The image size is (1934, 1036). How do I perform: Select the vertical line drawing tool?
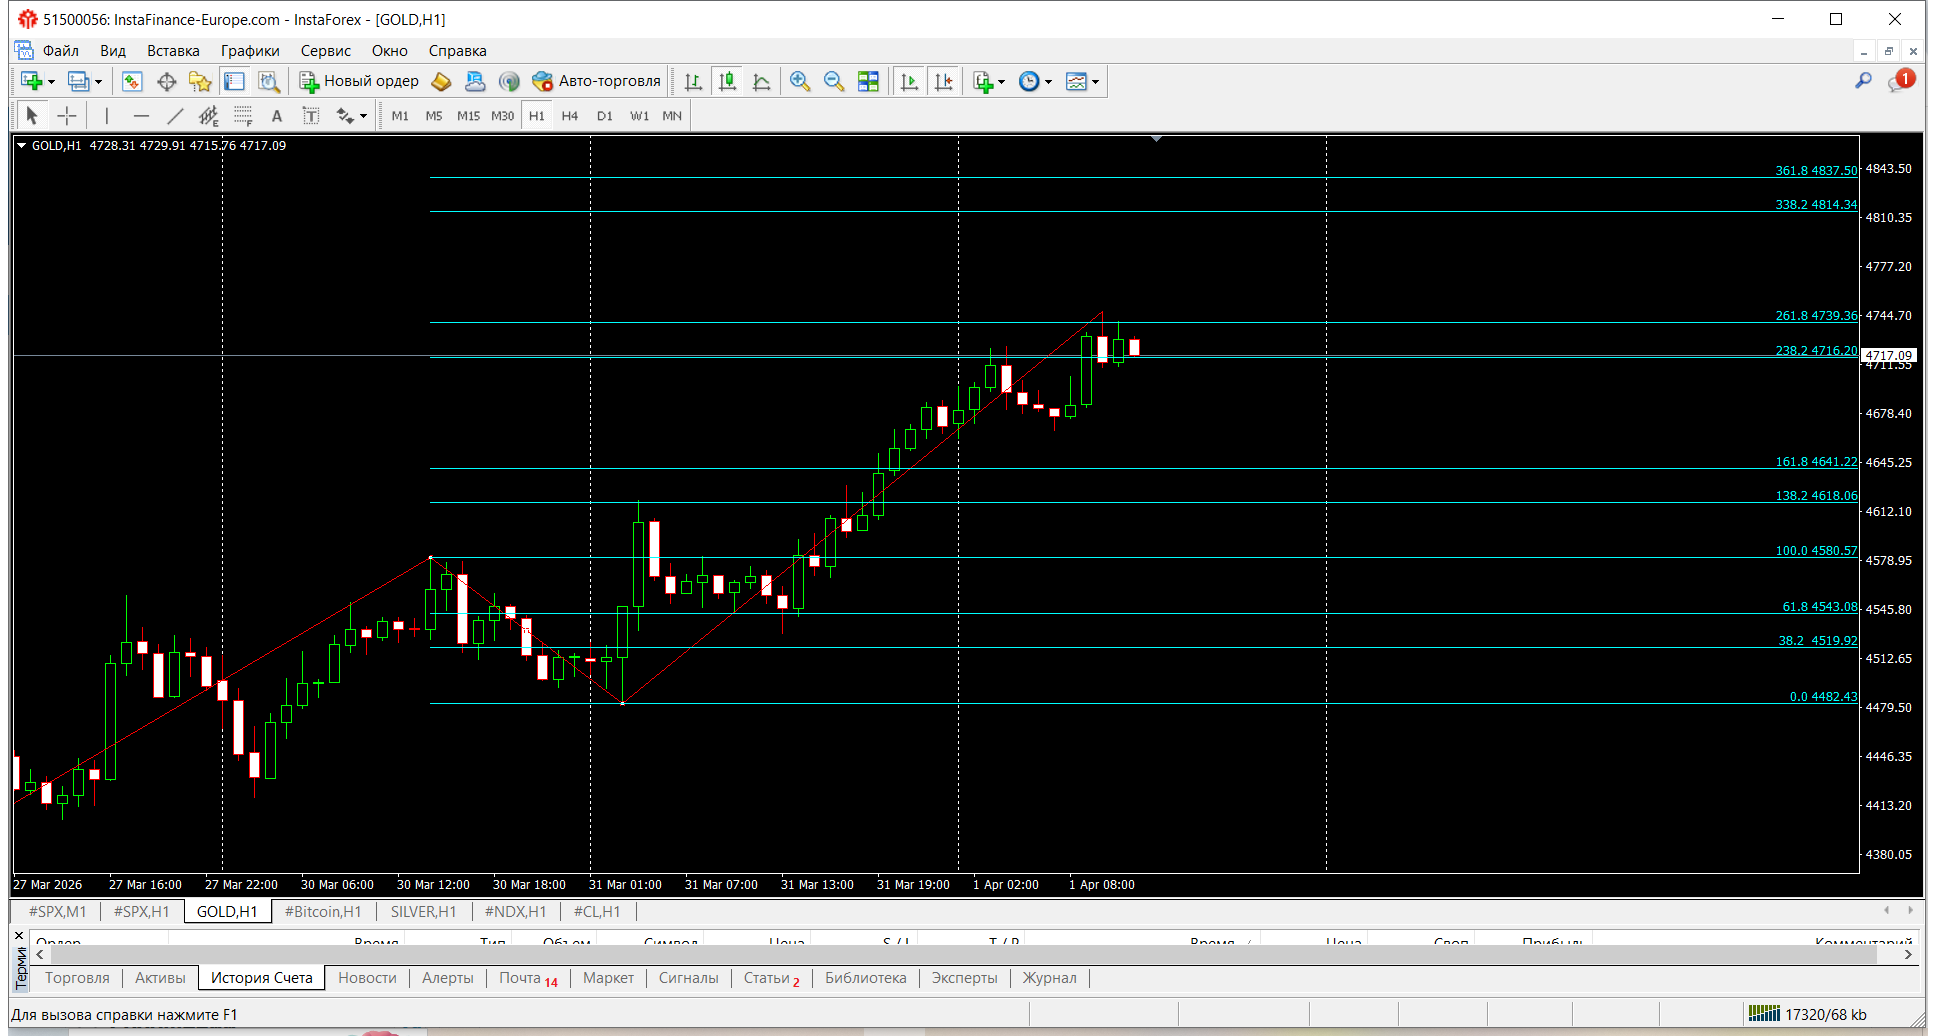pos(107,116)
